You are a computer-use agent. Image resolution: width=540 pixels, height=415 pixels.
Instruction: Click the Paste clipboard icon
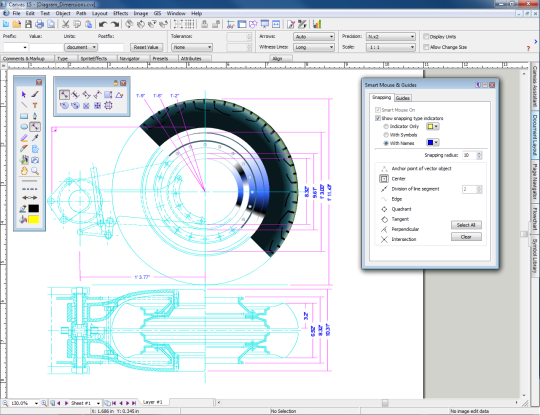coord(89,24)
